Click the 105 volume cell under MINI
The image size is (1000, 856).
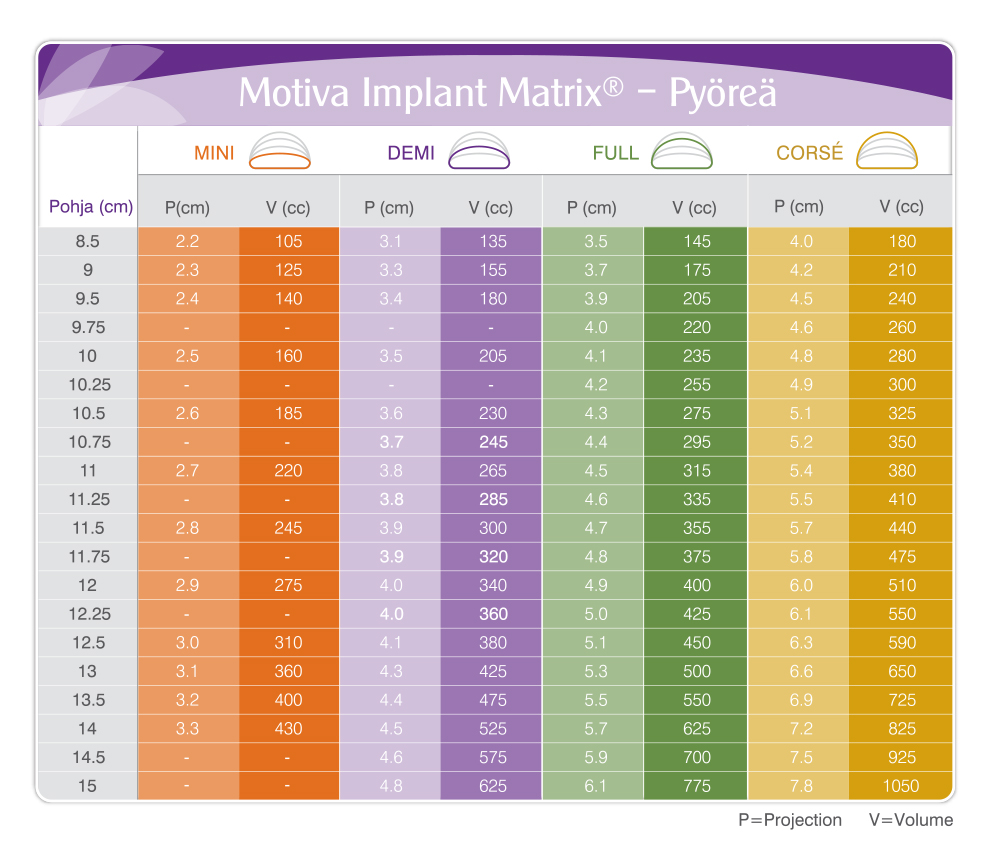click(x=288, y=241)
